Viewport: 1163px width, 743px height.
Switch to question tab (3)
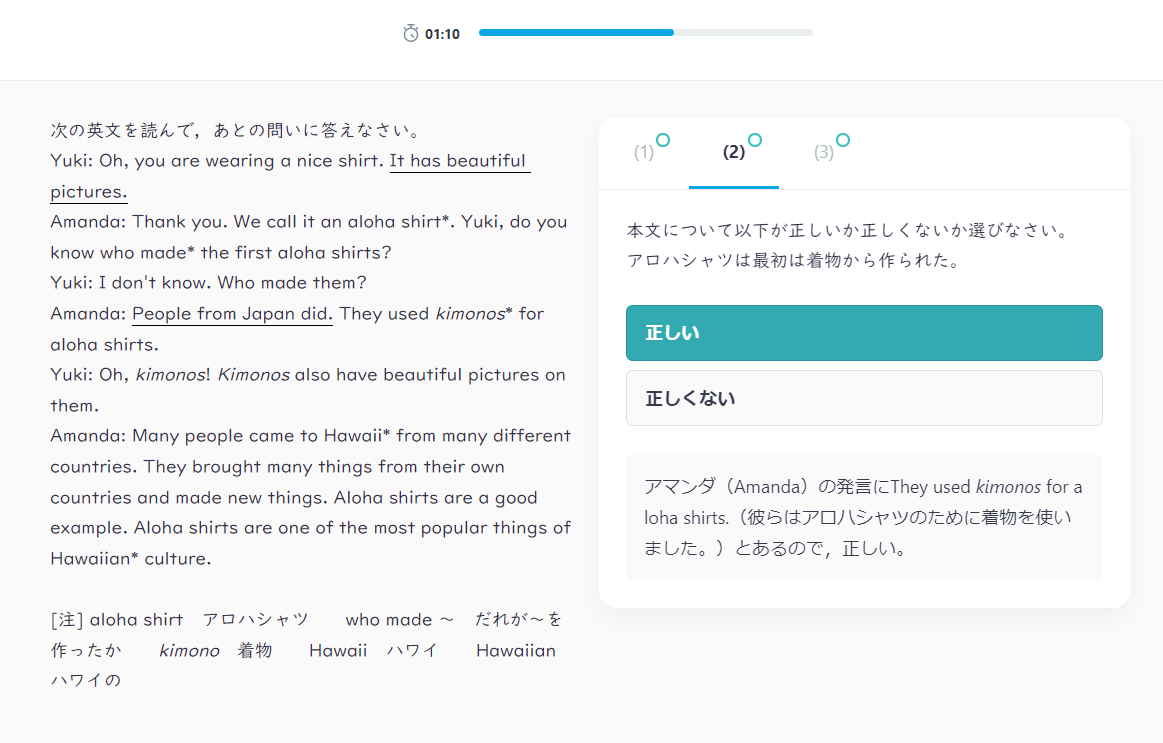click(823, 153)
